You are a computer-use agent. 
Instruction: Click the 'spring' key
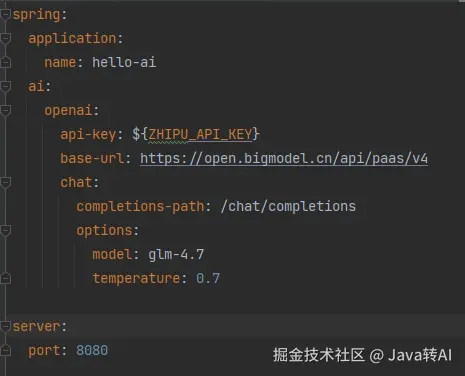click(x=37, y=15)
